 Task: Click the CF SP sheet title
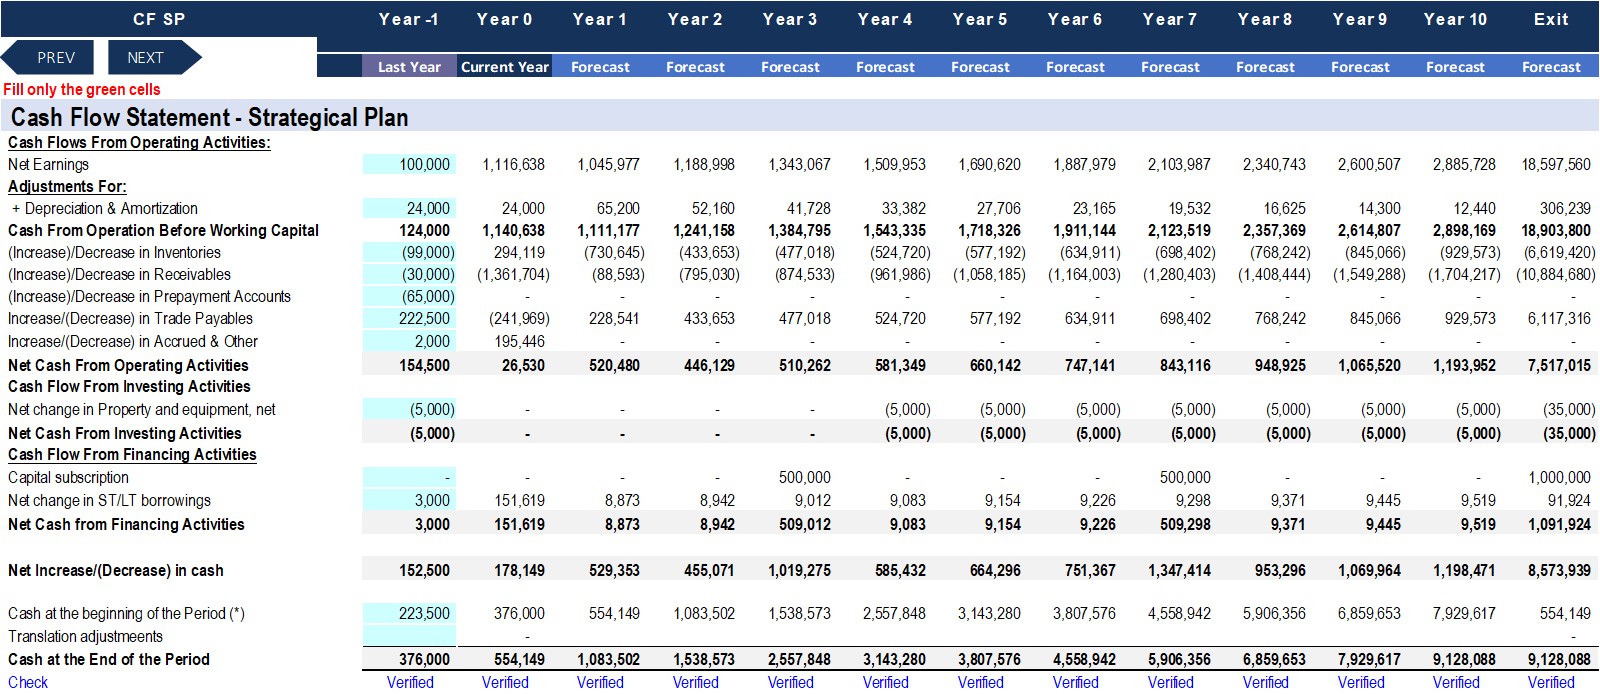click(159, 19)
